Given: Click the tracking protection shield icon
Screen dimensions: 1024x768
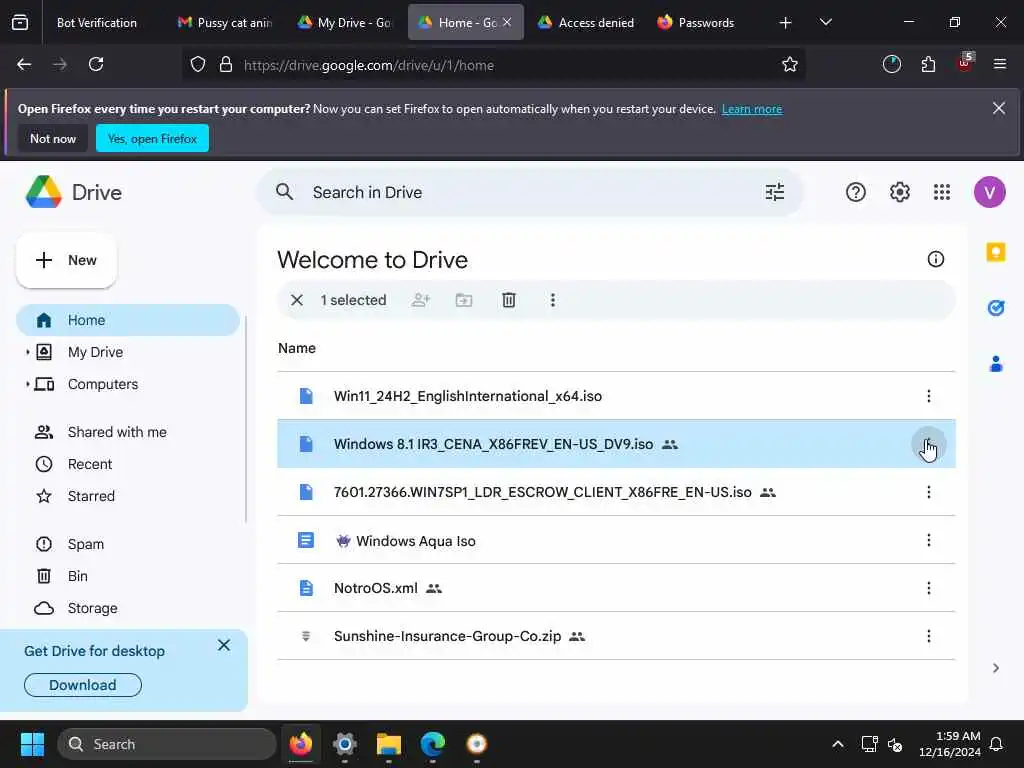Looking at the screenshot, I should [198, 65].
